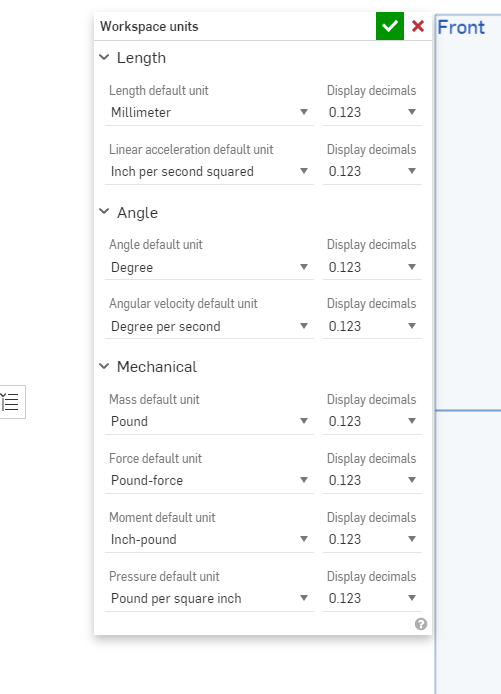Collapse the Mechanical section
Screen dimensions: 501x694
point(104,366)
